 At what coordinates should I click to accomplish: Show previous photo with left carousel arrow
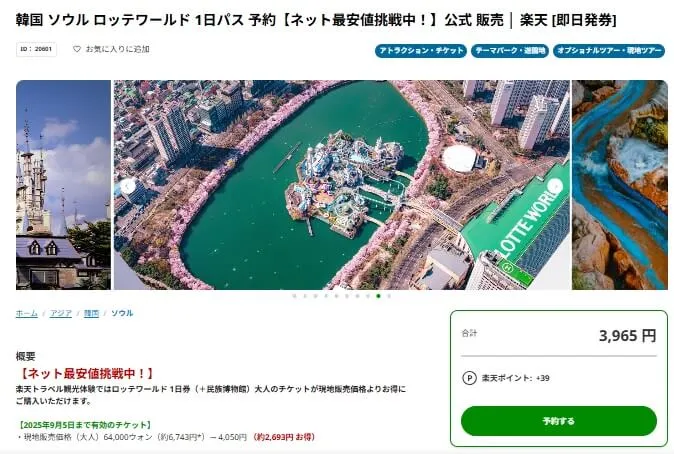pos(128,187)
